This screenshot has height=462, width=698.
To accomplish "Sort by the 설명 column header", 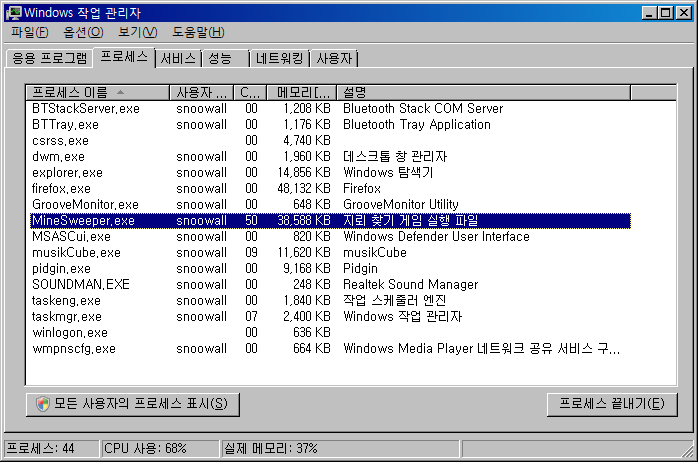I will [483, 92].
